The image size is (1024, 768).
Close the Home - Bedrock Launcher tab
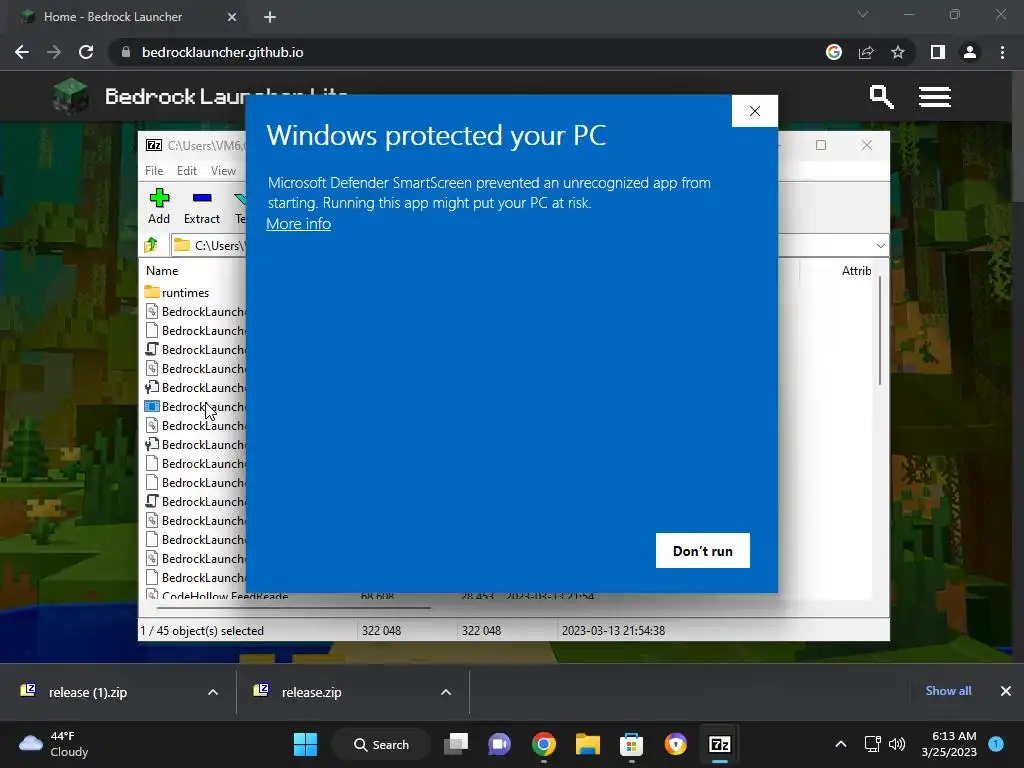(232, 17)
